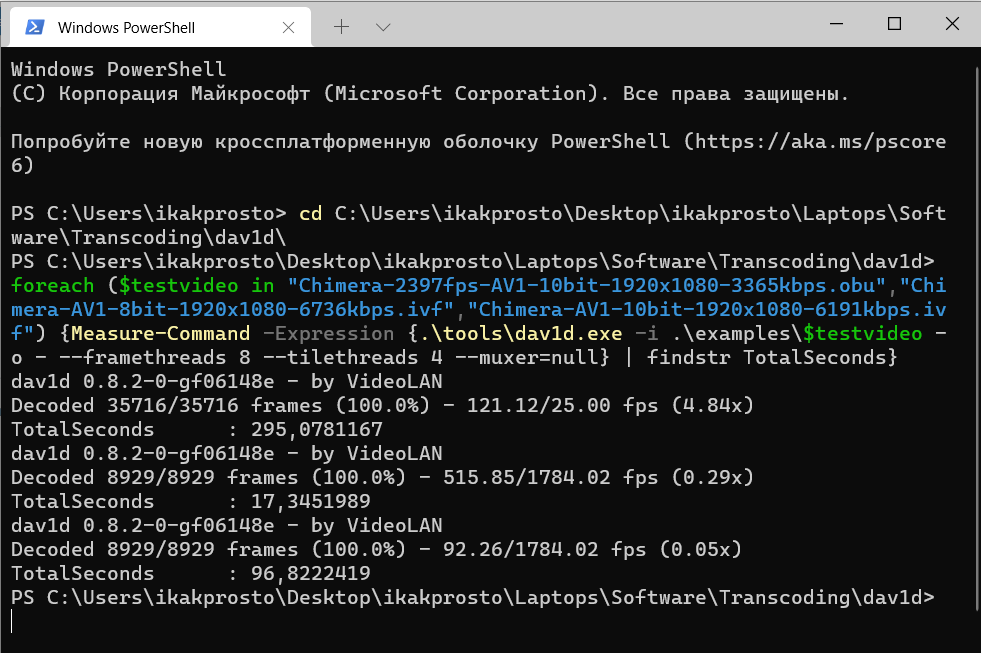Click the -Expression parameter text
The width and height of the screenshot is (981, 653).
328,333
